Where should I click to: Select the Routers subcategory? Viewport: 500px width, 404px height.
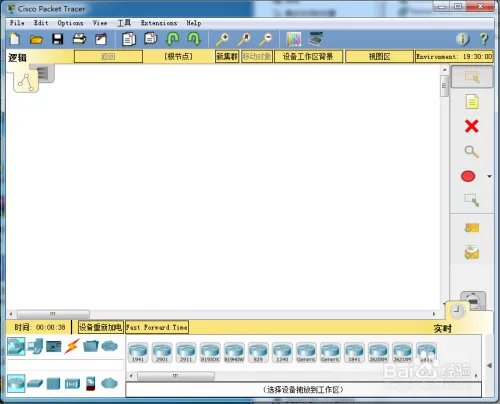pos(16,383)
